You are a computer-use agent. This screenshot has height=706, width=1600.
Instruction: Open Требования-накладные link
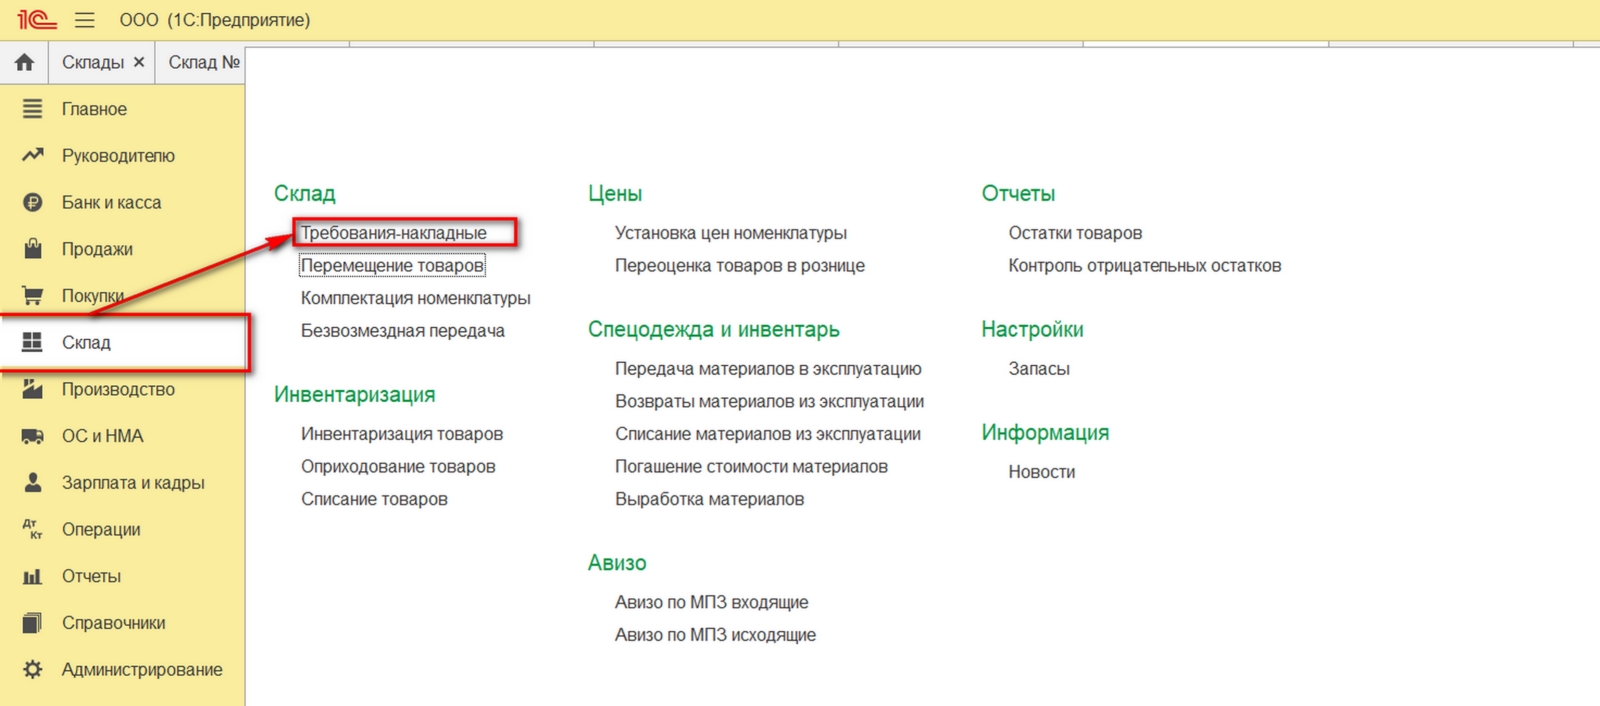point(393,233)
